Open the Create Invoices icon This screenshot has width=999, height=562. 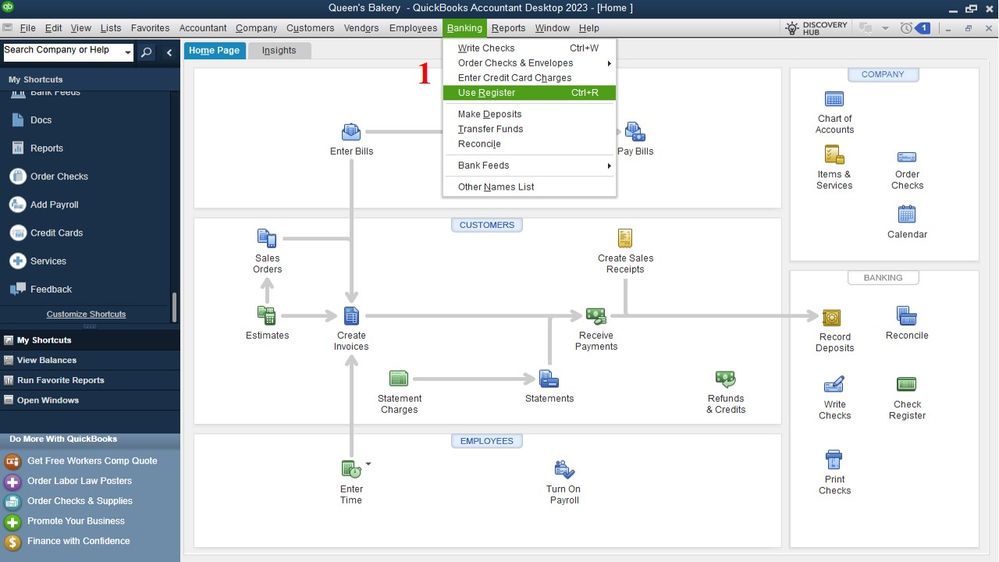tap(351, 315)
